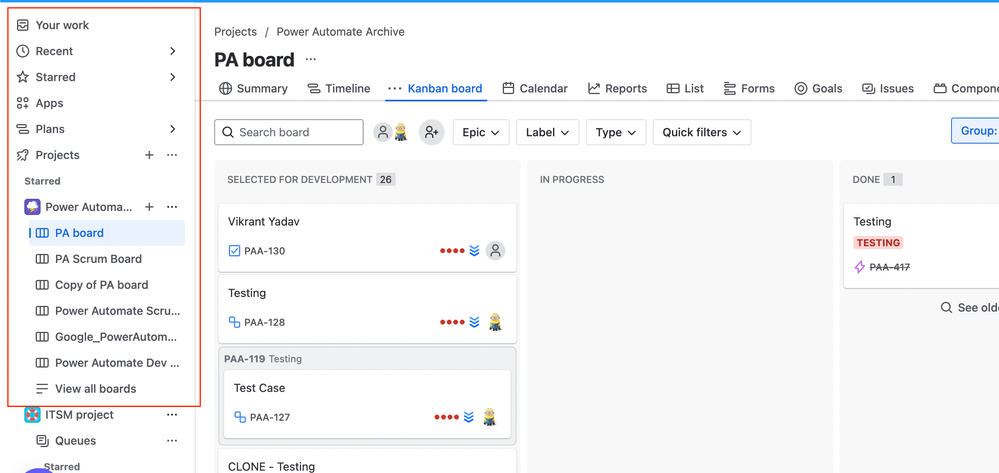Click priority icon on PAA-130 card
Screen dimensions: 999x473
click(474, 251)
